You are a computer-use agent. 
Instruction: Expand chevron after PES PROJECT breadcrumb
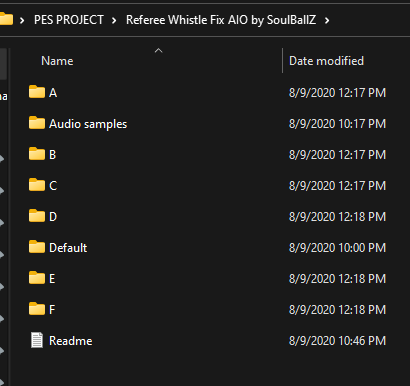(114, 21)
